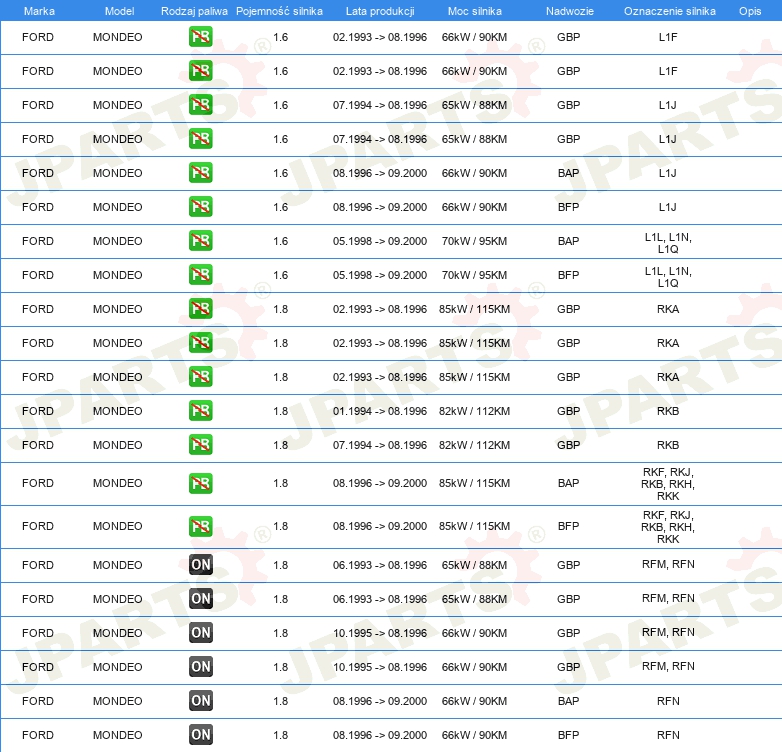Screen dimensions: 782x752
Task: Click the 01.1994 -> 08.1996 production date cell
Action: [380, 411]
